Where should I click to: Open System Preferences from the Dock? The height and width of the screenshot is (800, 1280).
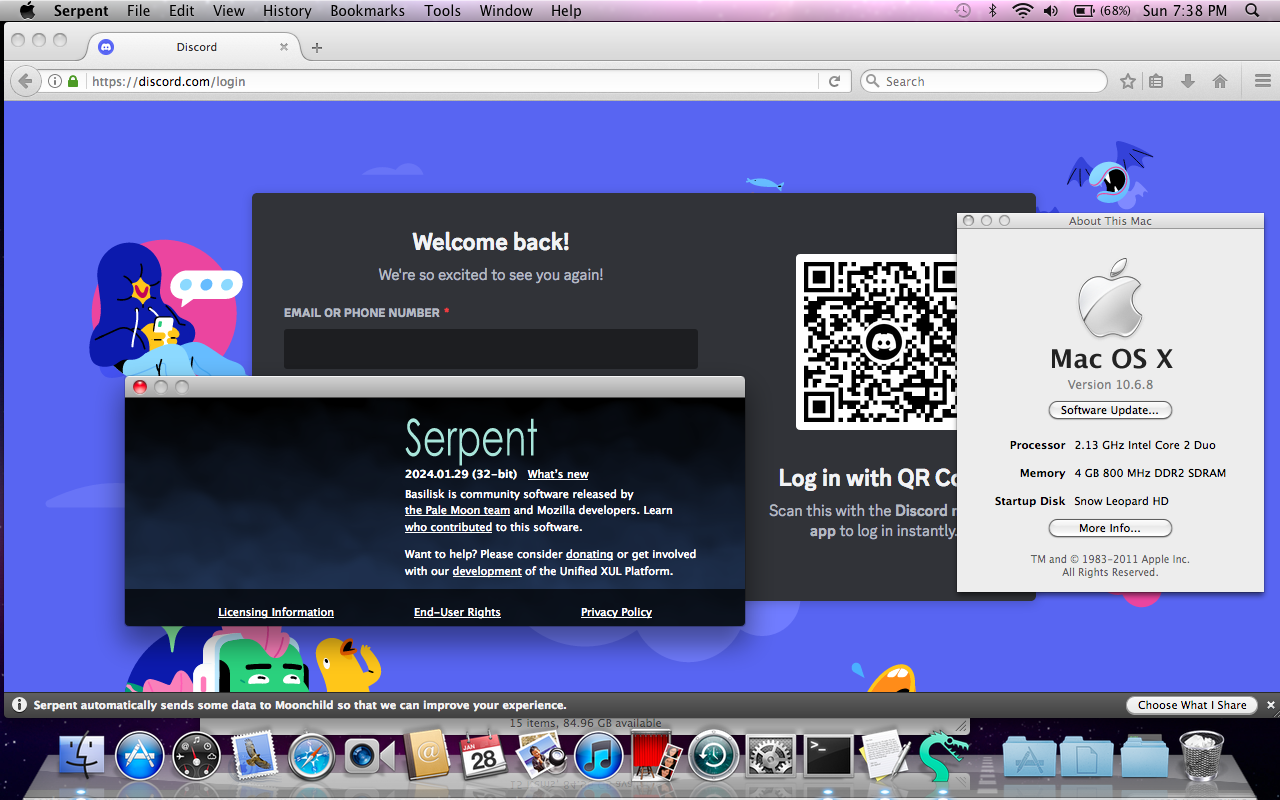[771, 756]
